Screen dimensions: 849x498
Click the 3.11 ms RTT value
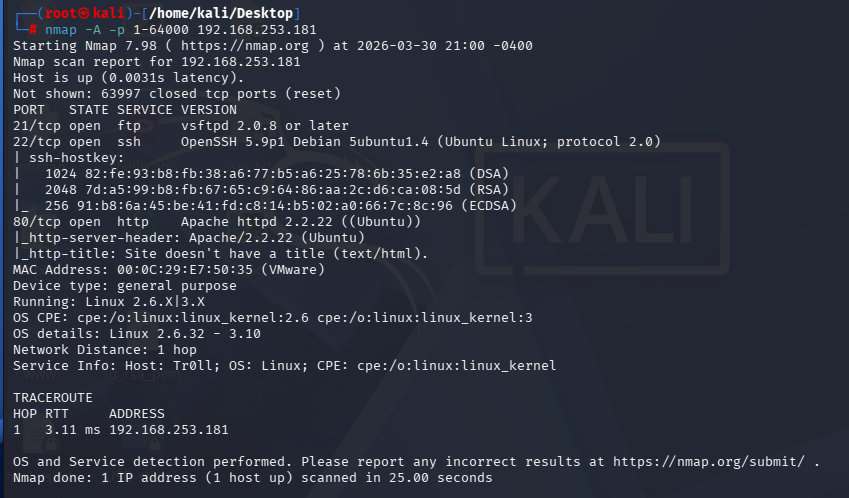73,430
